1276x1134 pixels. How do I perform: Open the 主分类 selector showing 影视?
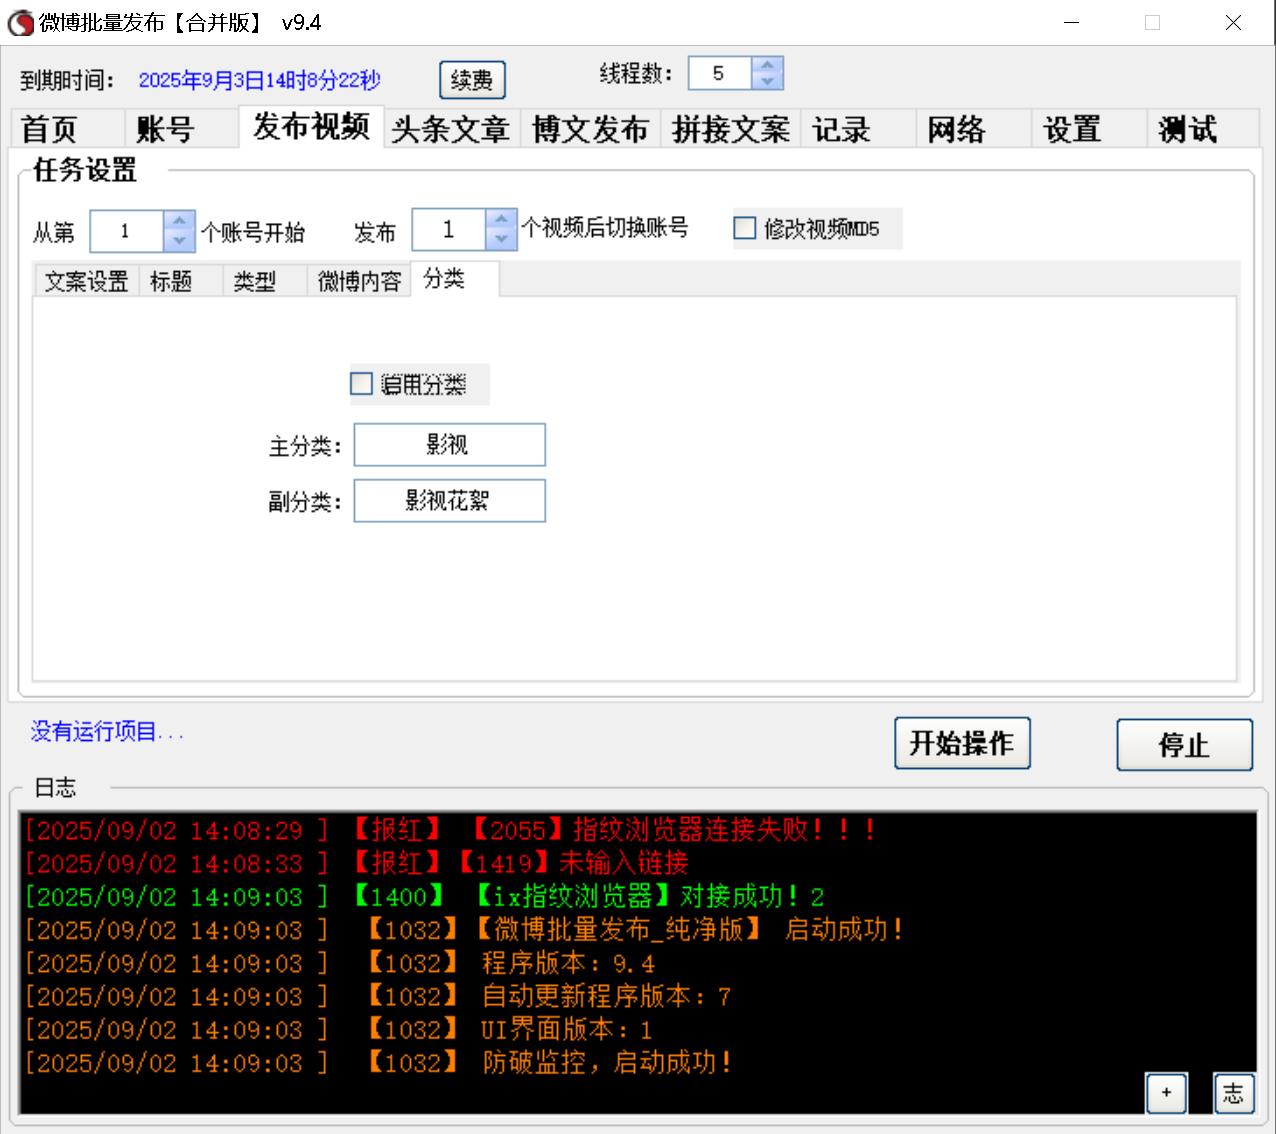(x=449, y=444)
